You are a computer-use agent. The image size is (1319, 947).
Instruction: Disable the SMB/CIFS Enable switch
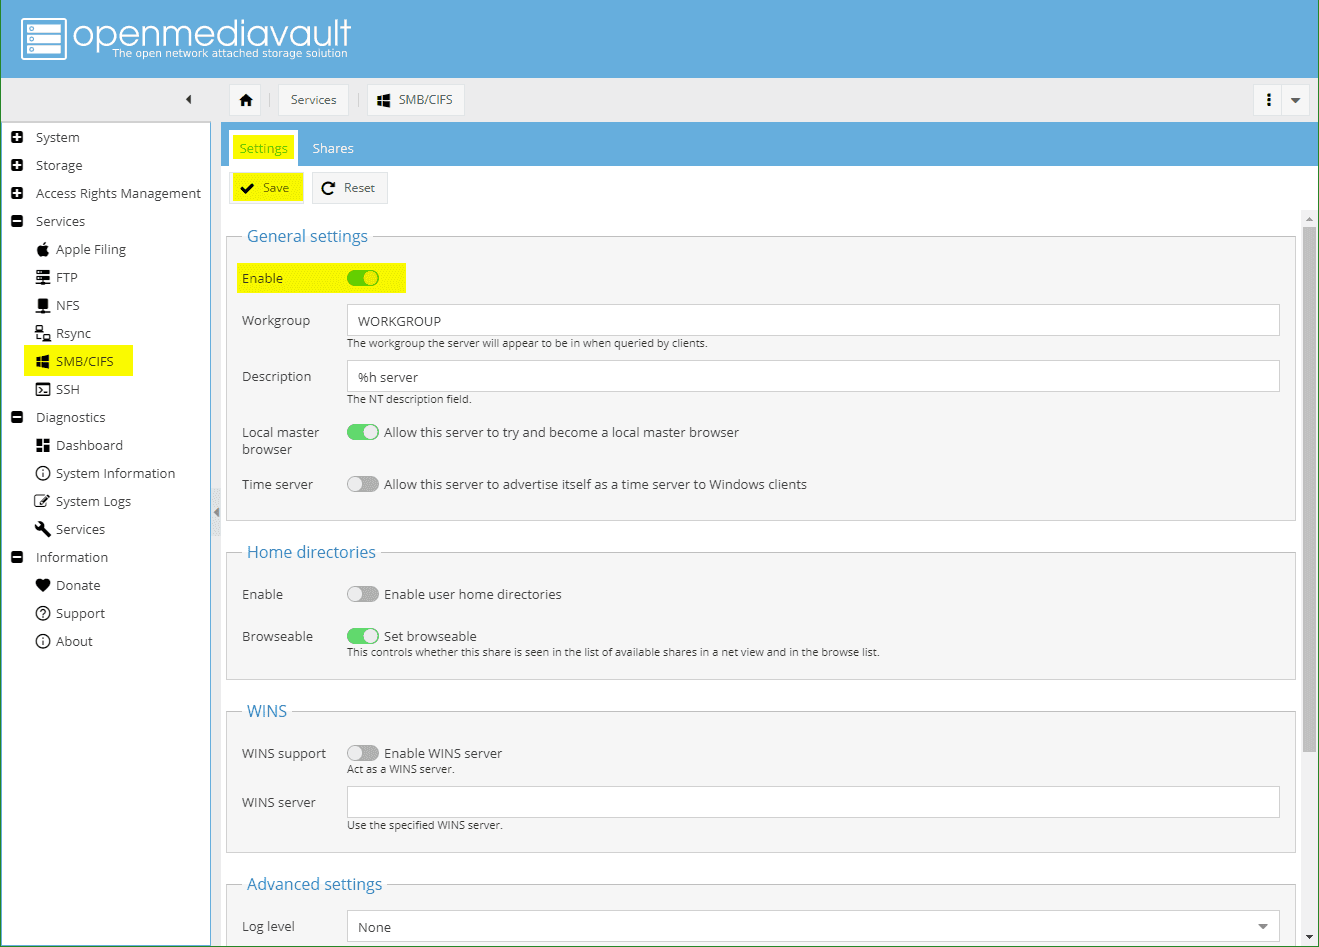(x=363, y=278)
